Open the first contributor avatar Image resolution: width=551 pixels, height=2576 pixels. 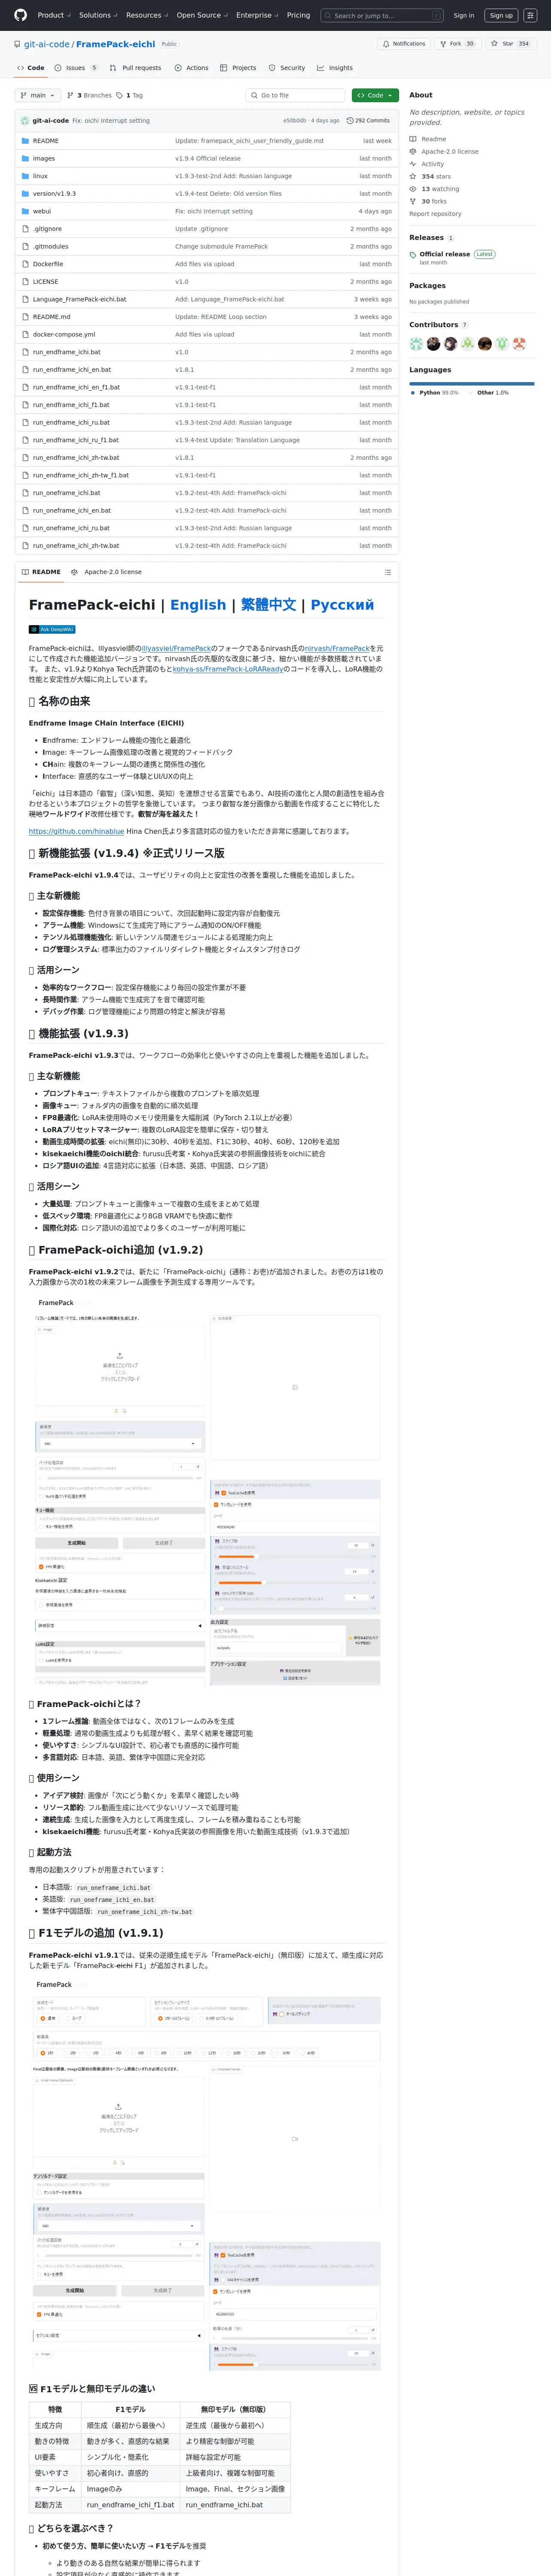(x=416, y=344)
